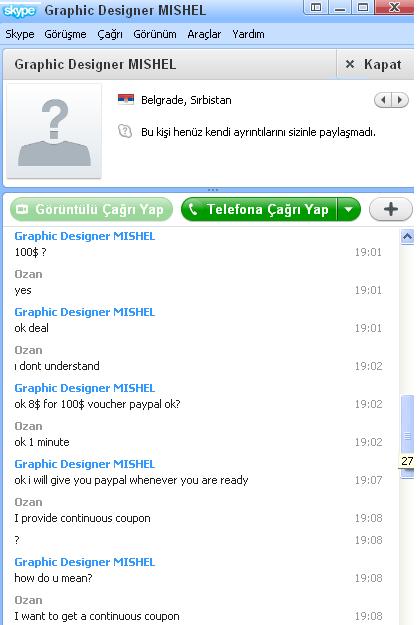Click scrollbar up arrow in chat
The height and width of the screenshot is (625, 417).
click(x=407, y=237)
